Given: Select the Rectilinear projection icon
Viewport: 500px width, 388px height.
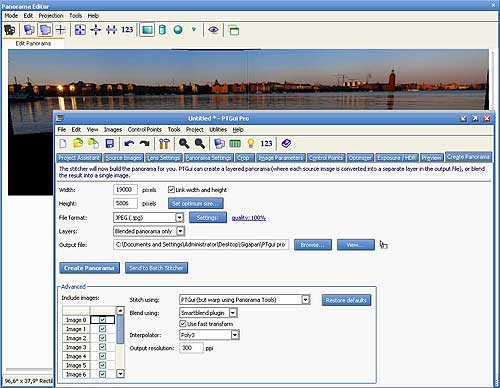Looking at the screenshot, I should [147, 30].
